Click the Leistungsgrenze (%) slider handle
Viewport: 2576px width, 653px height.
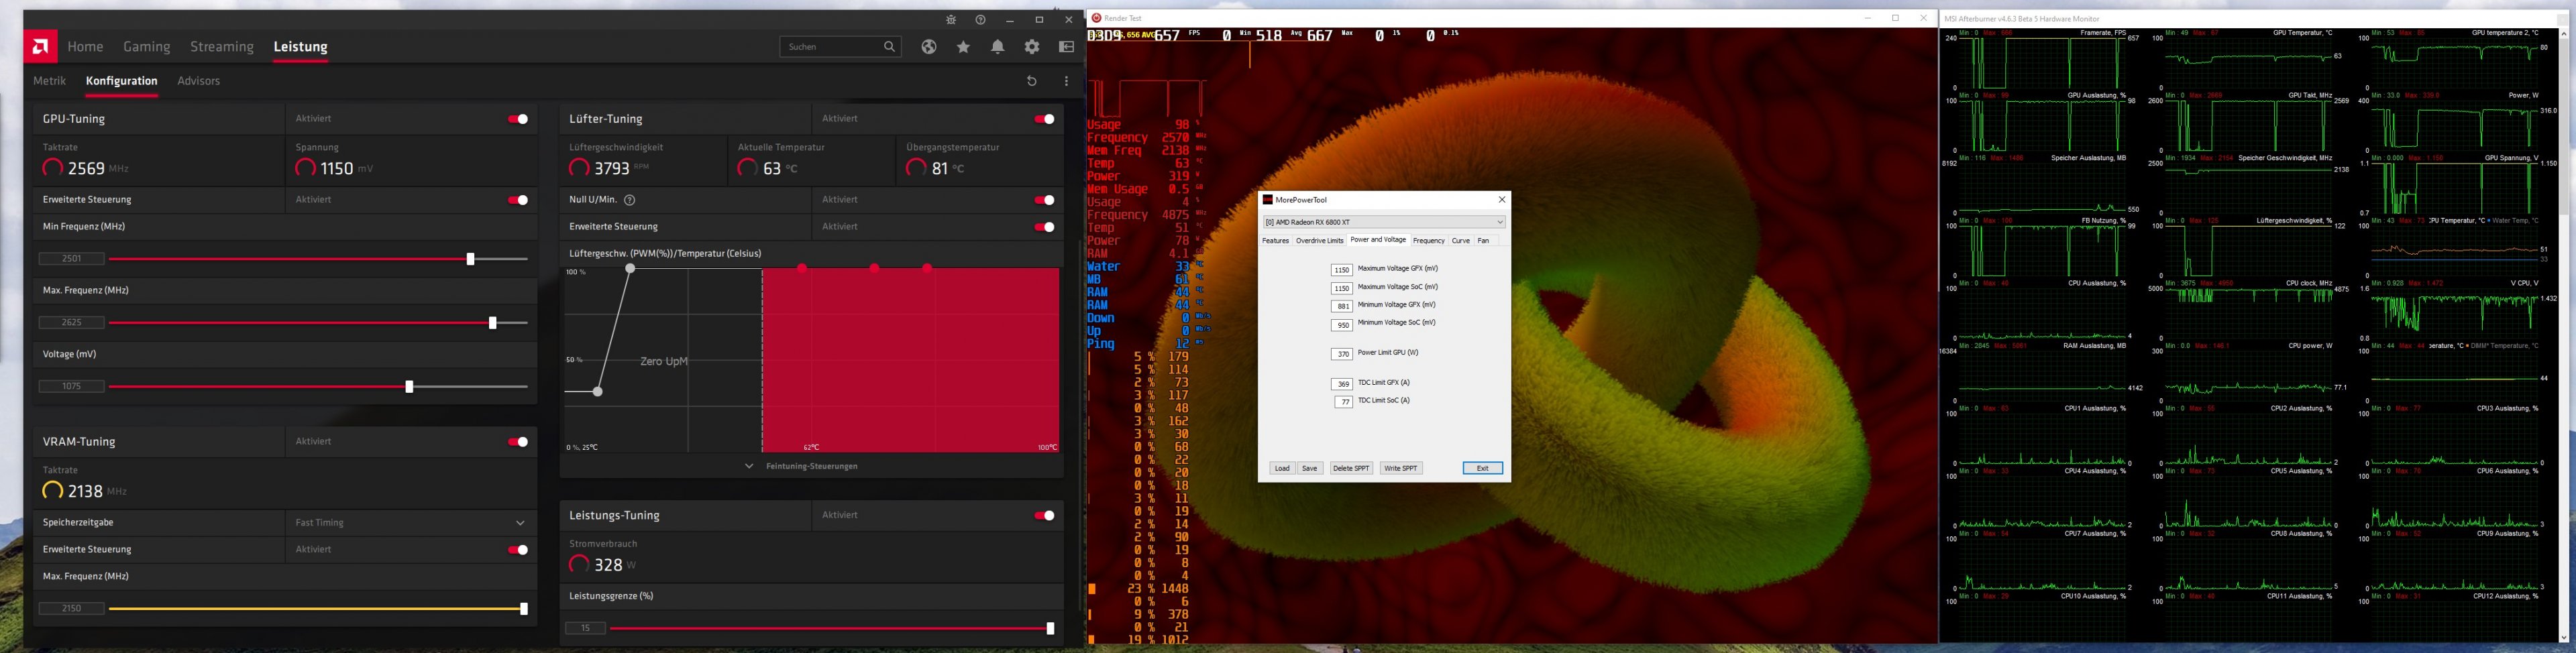coord(1050,629)
